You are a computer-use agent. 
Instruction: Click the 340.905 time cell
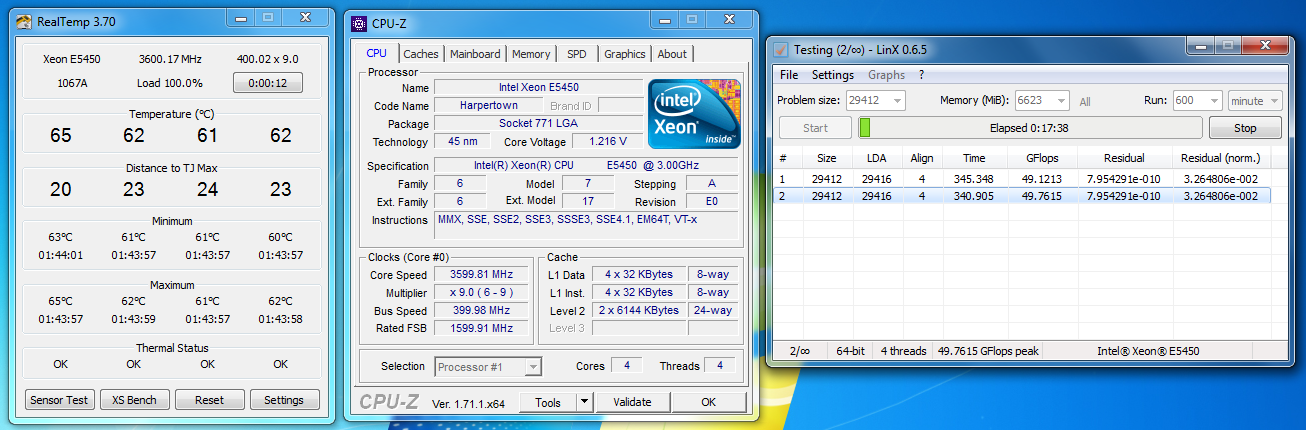pyautogui.click(x=973, y=196)
